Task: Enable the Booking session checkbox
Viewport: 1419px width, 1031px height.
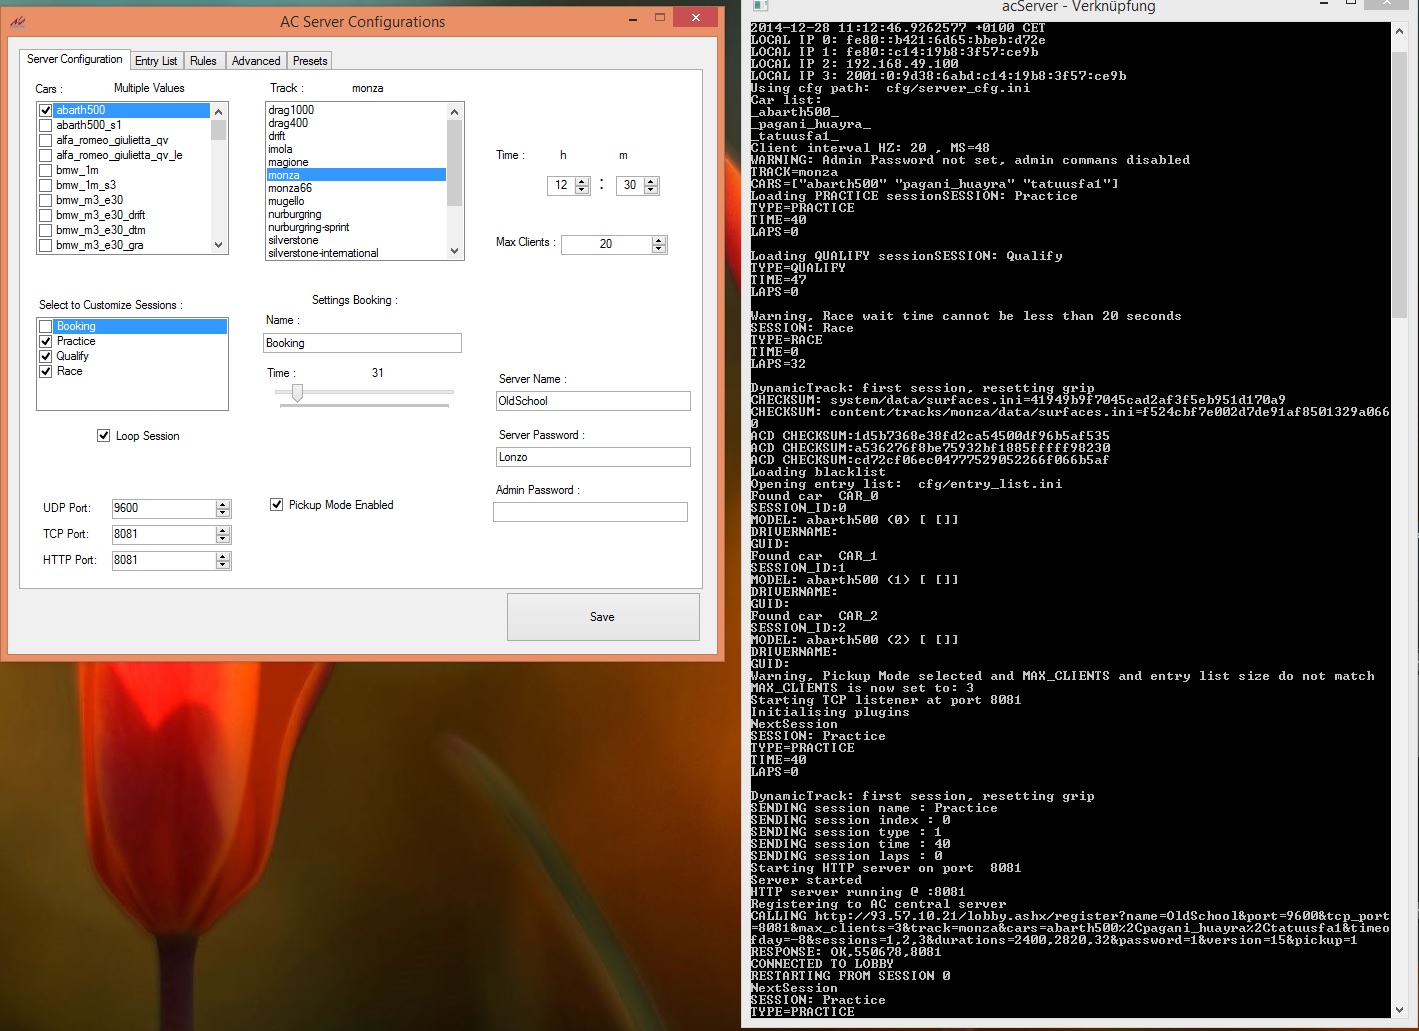Action: (x=45, y=326)
